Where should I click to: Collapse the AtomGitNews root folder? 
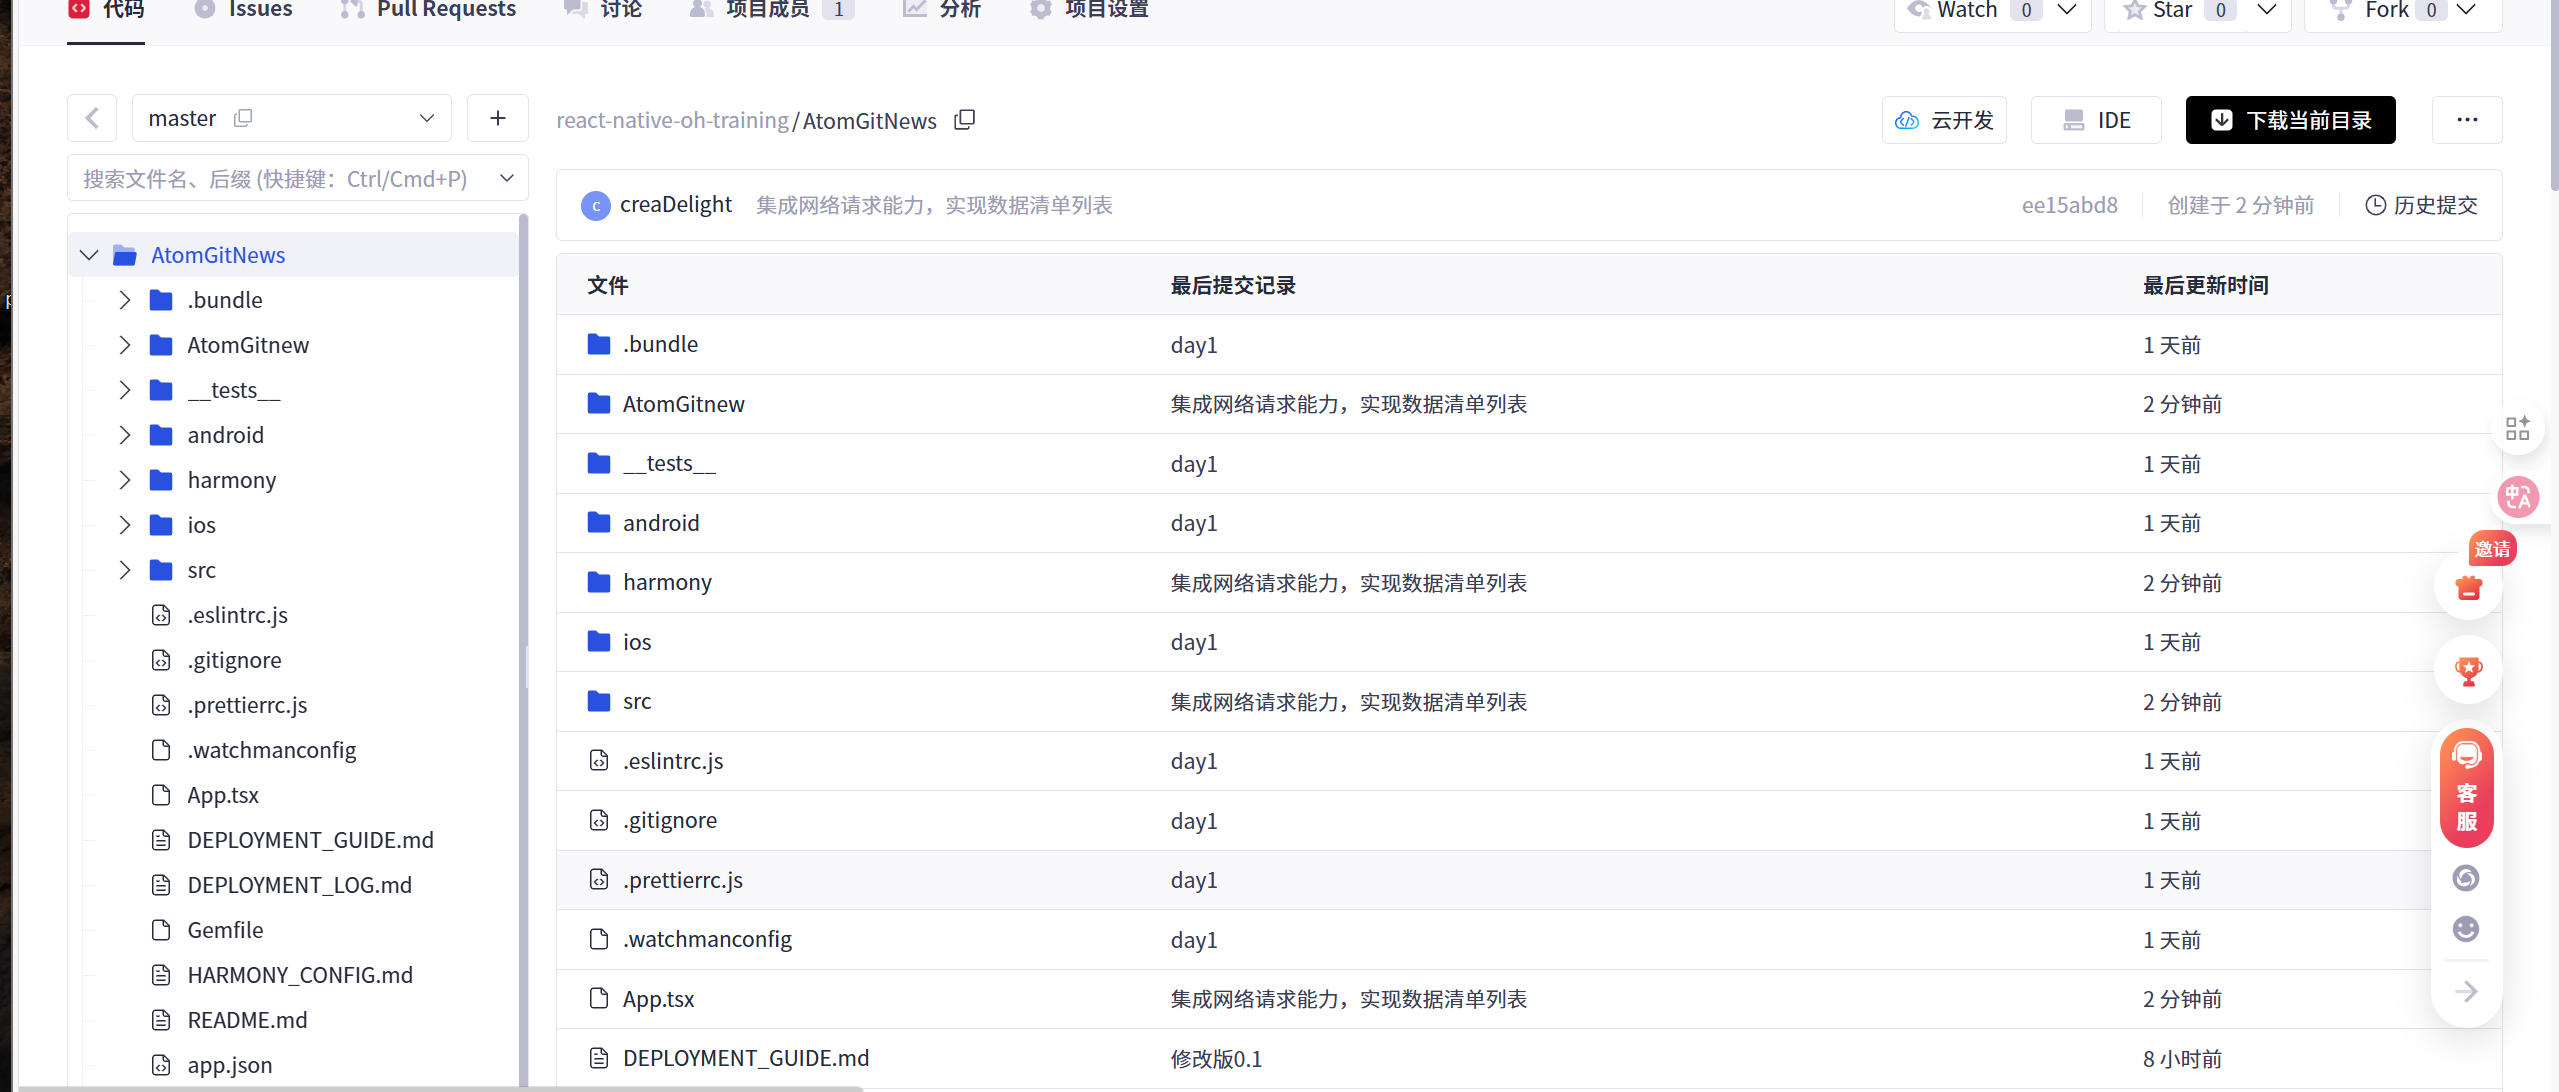89,255
